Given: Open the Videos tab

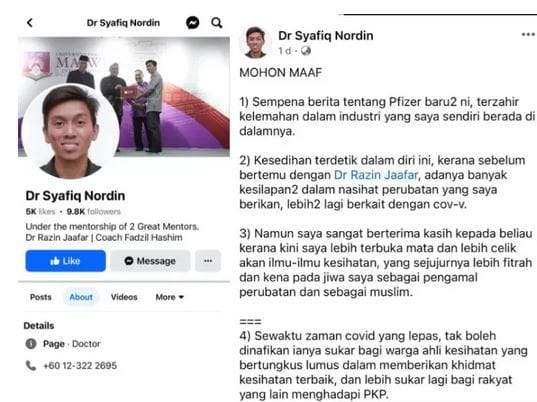Looking at the screenshot, I should pyautogui.click(x=124, y=297).
